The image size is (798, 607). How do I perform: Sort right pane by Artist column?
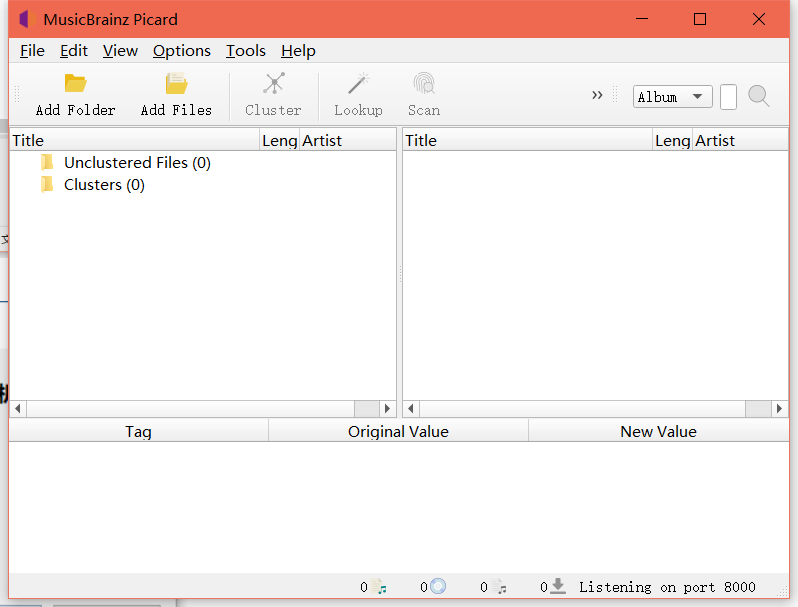(x=740, y=140)
